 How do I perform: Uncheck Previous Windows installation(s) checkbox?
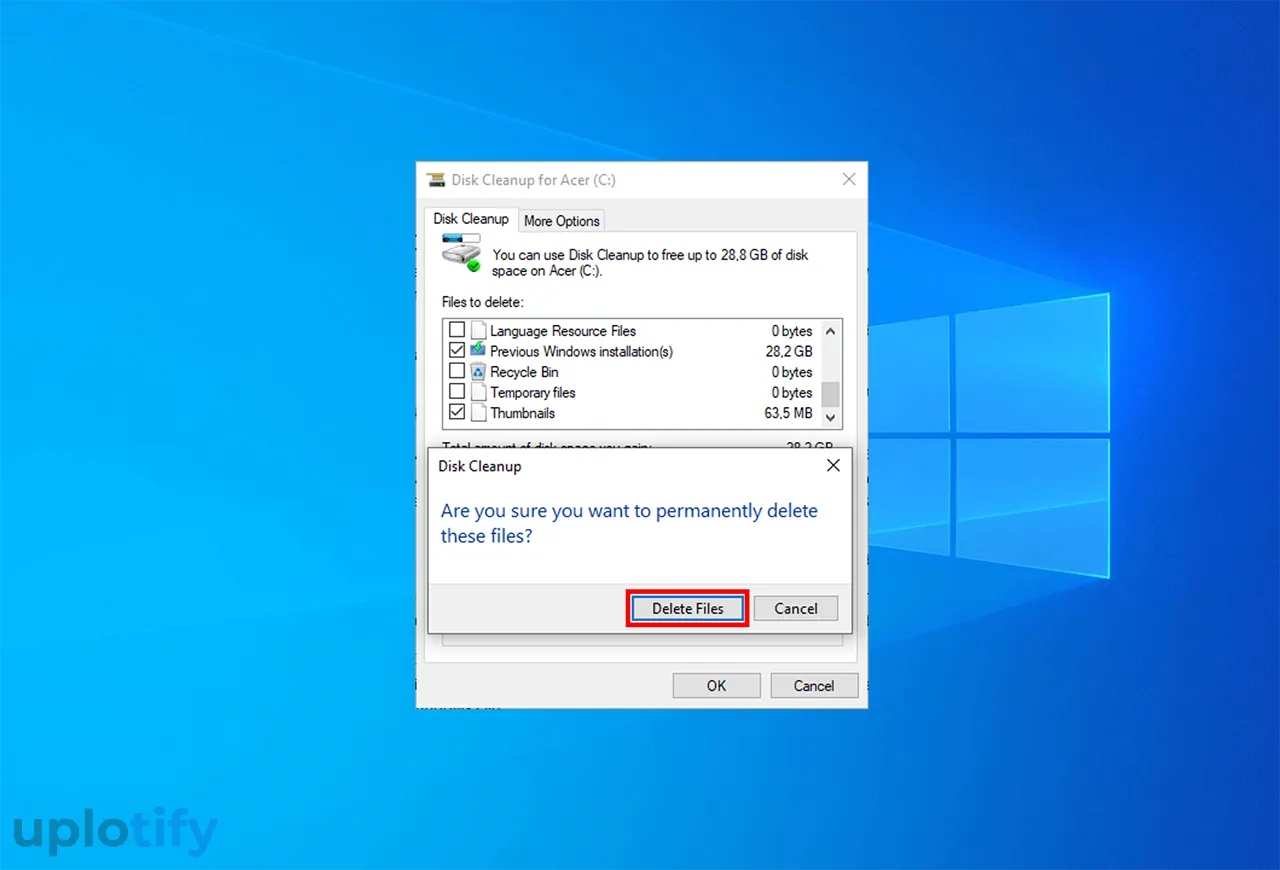pos(457,351)
